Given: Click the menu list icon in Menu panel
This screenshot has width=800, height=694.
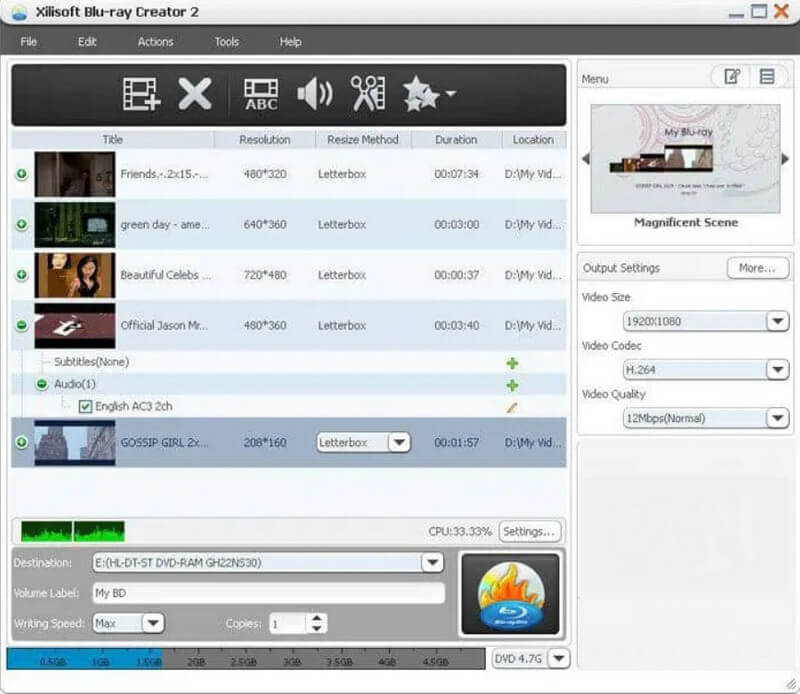Looking at the screenshot, I should pyautogui.click(x=767, y=77).
